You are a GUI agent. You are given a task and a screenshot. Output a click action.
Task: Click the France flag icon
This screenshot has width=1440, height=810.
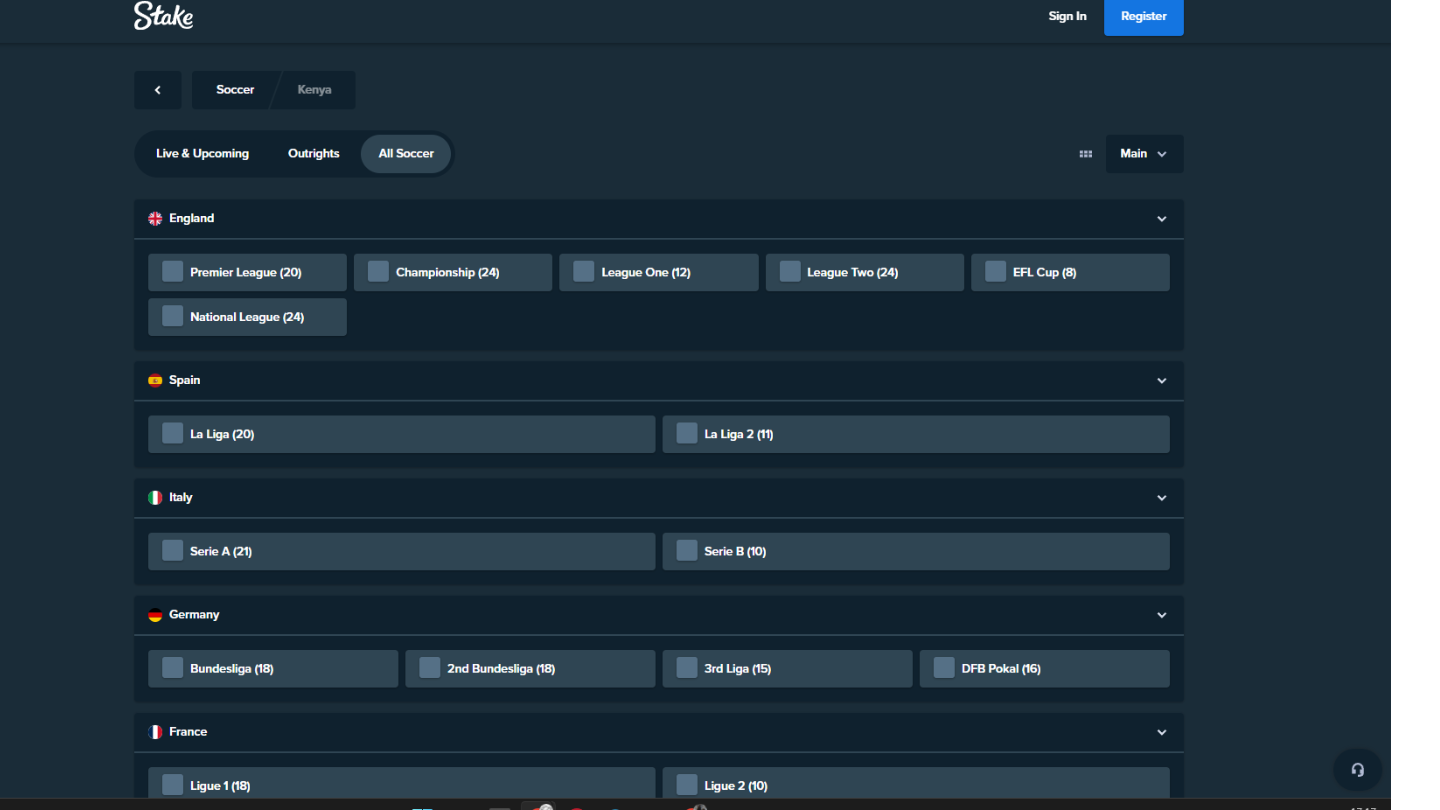point(155,732)
